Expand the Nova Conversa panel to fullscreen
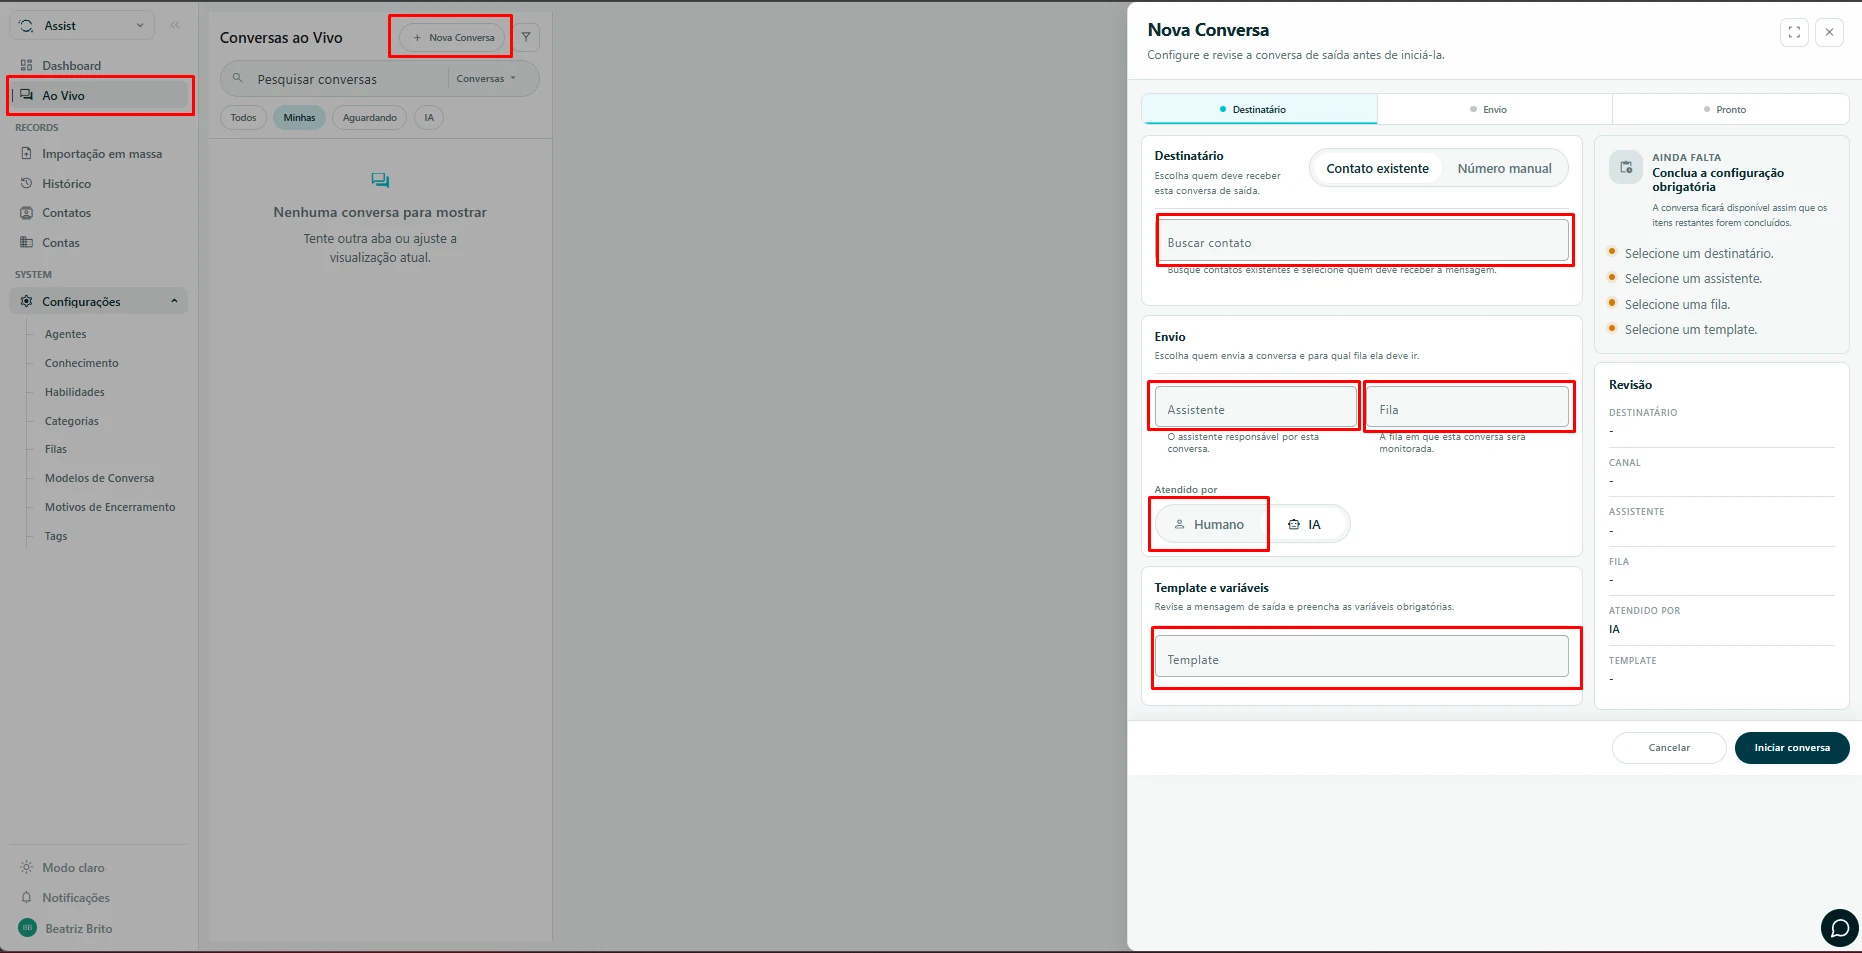Image resolution: width=1862 pixels, height=953 pixels. click(1794, 32)
